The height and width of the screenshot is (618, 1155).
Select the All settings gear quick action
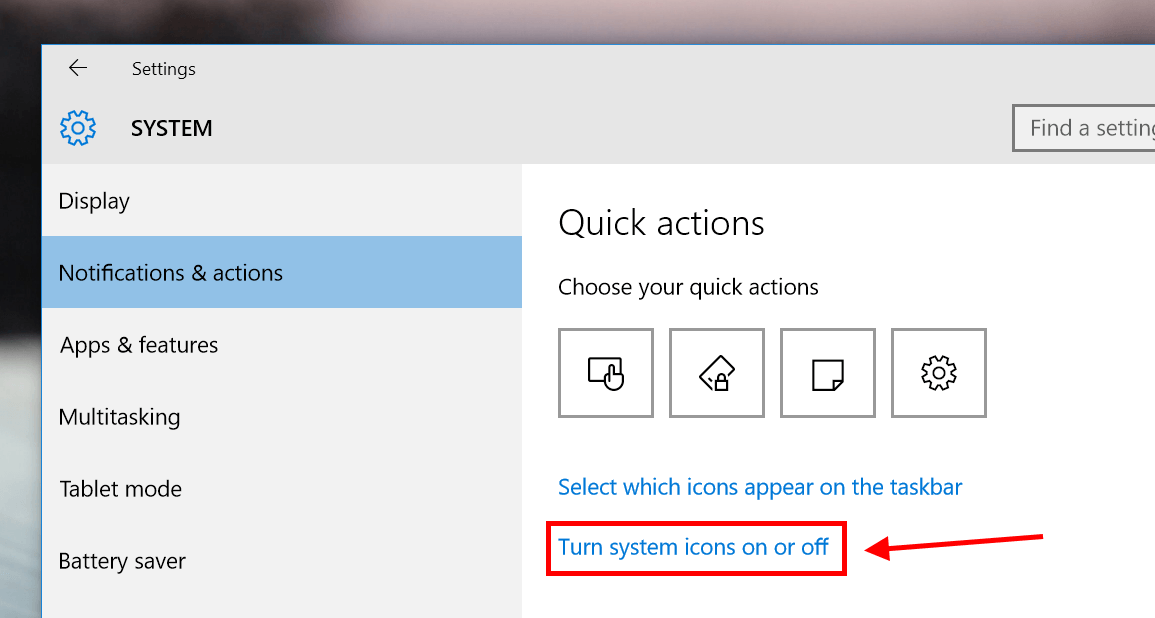pos(938,373)
